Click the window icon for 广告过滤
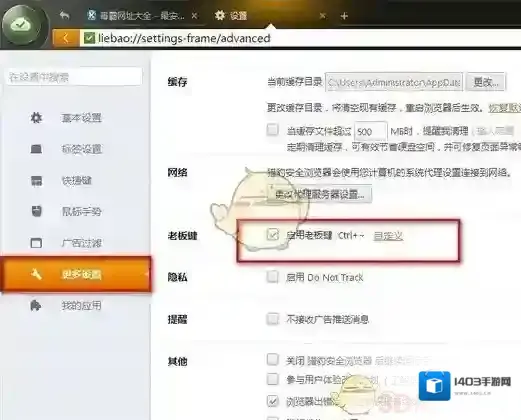The width and height of the screenshot is (521, 420). (36, 243)
